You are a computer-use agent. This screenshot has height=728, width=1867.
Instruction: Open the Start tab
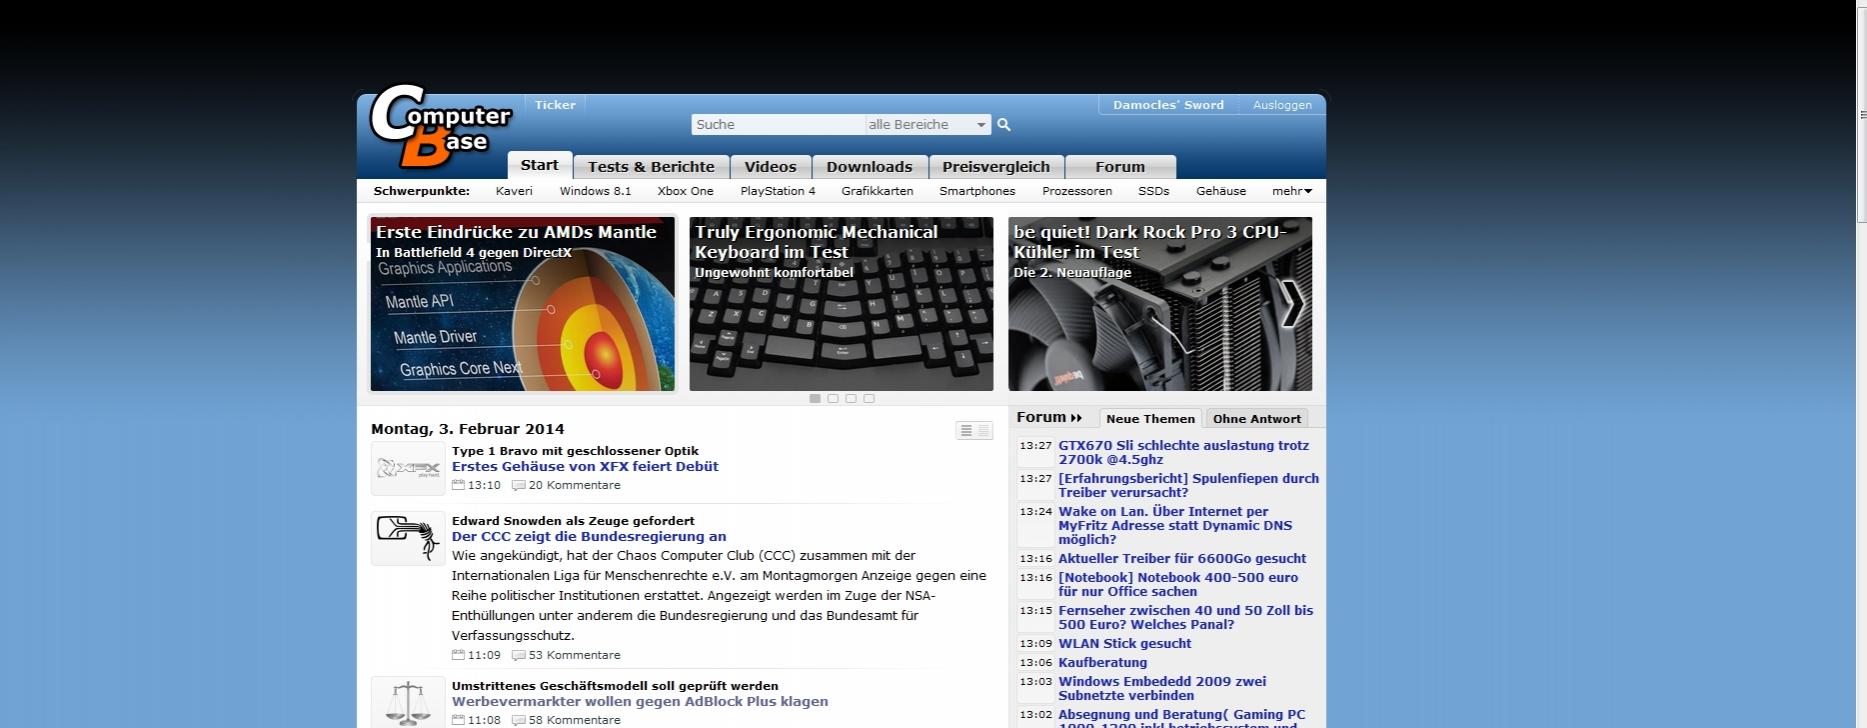(x=539, y=165)
